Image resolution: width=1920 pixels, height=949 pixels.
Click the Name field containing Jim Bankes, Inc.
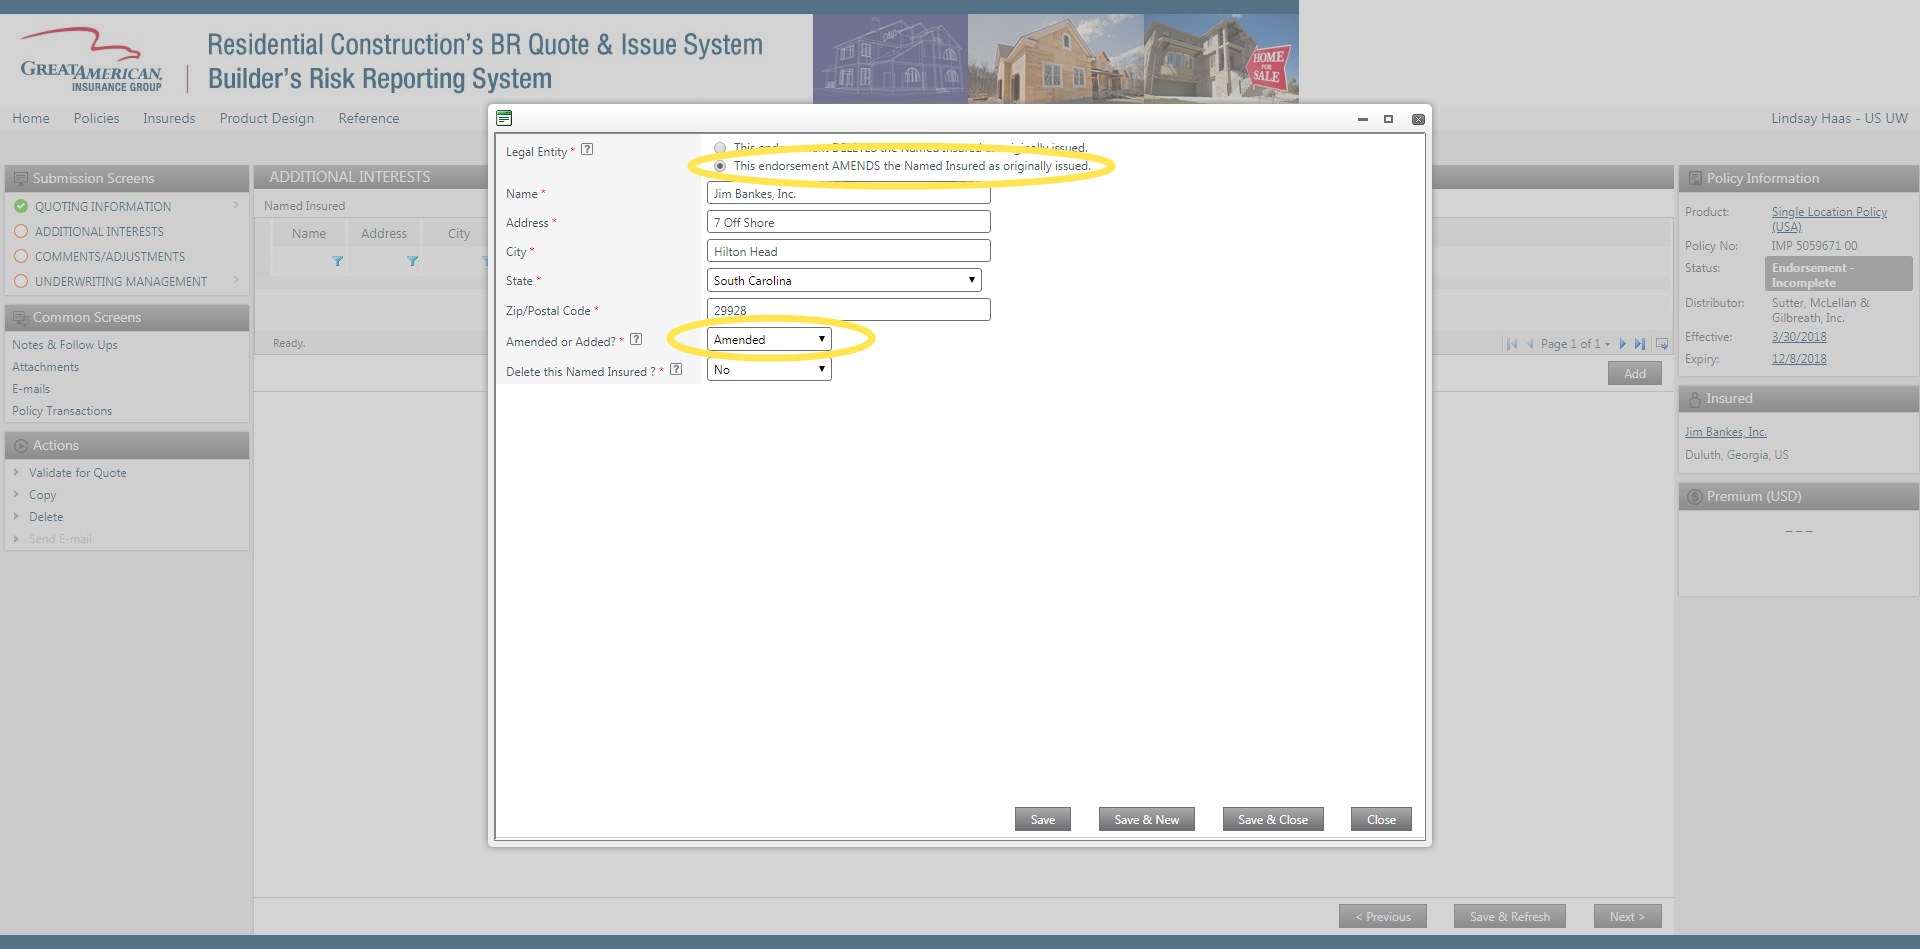tap(848, 194)
